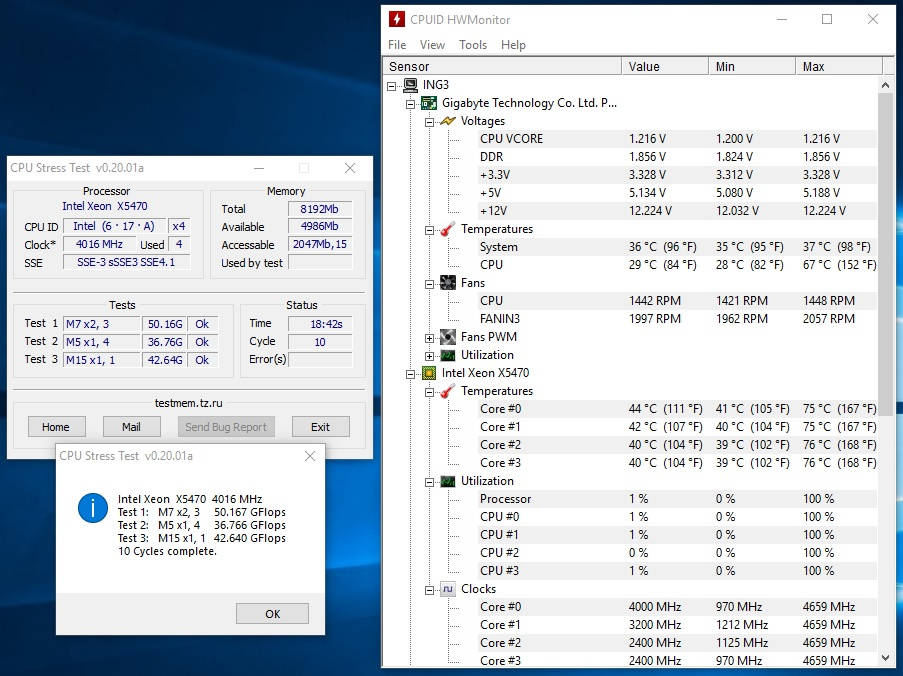This screenshot has height=676, width=903.
Task: Click the Intel Xeon X5470 chip icon
Action: (429, 373)
